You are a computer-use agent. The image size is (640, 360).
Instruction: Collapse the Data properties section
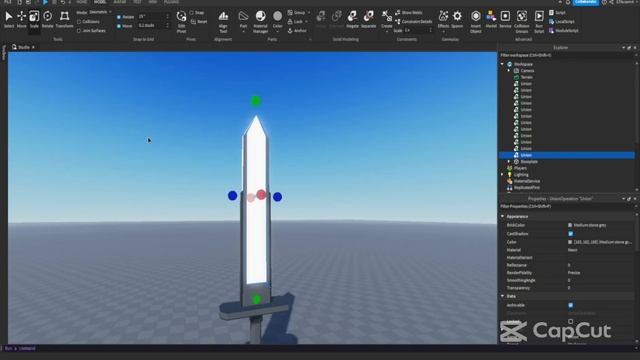(x=502, y=296)
